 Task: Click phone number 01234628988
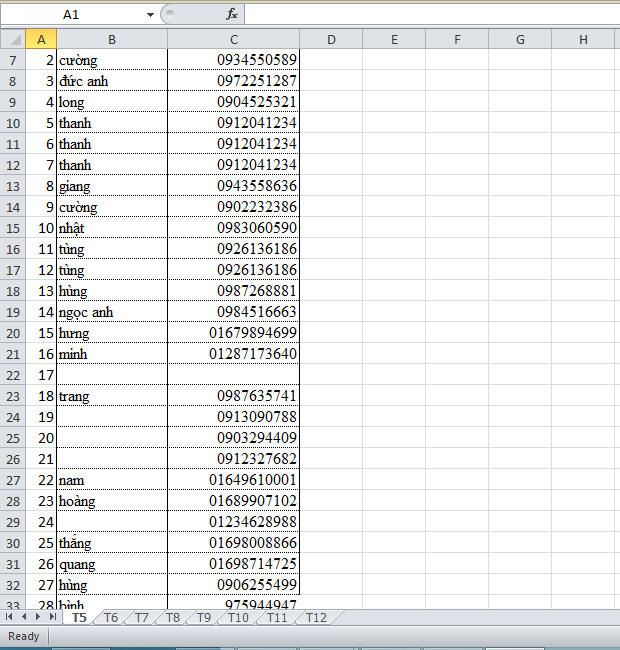point(234,522)
